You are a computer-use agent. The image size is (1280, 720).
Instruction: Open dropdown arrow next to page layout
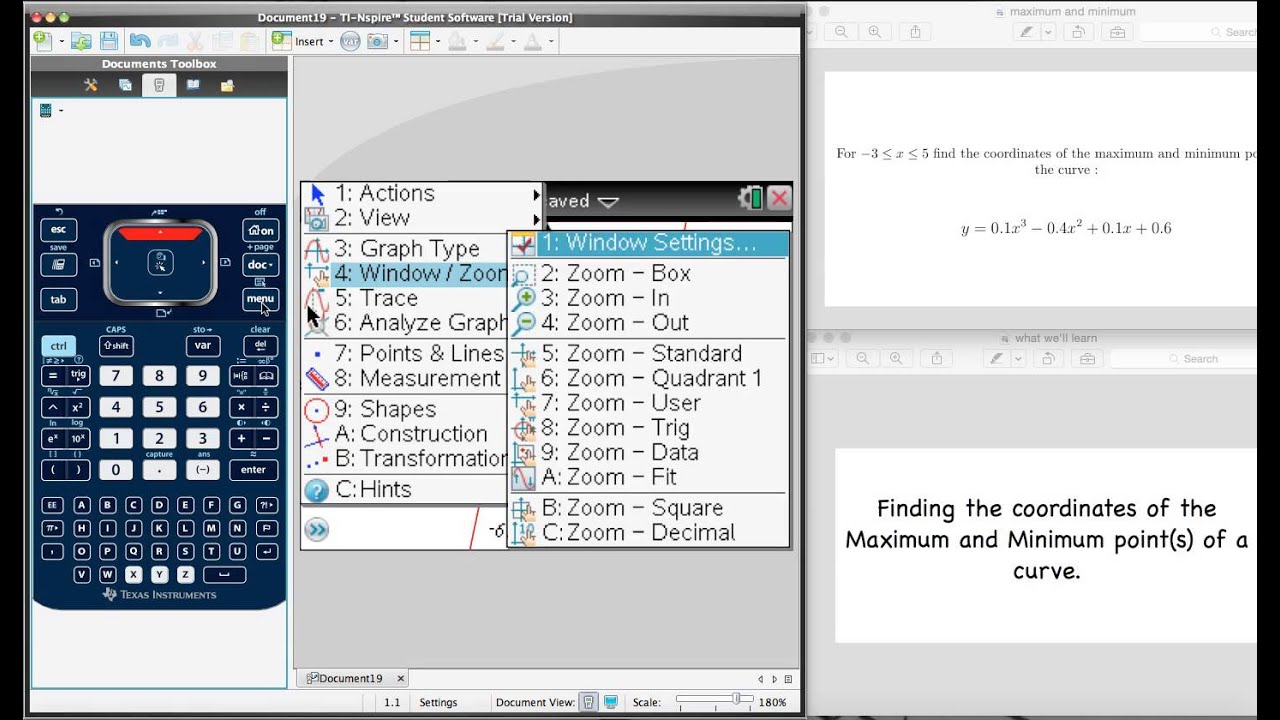coord(438,42)
